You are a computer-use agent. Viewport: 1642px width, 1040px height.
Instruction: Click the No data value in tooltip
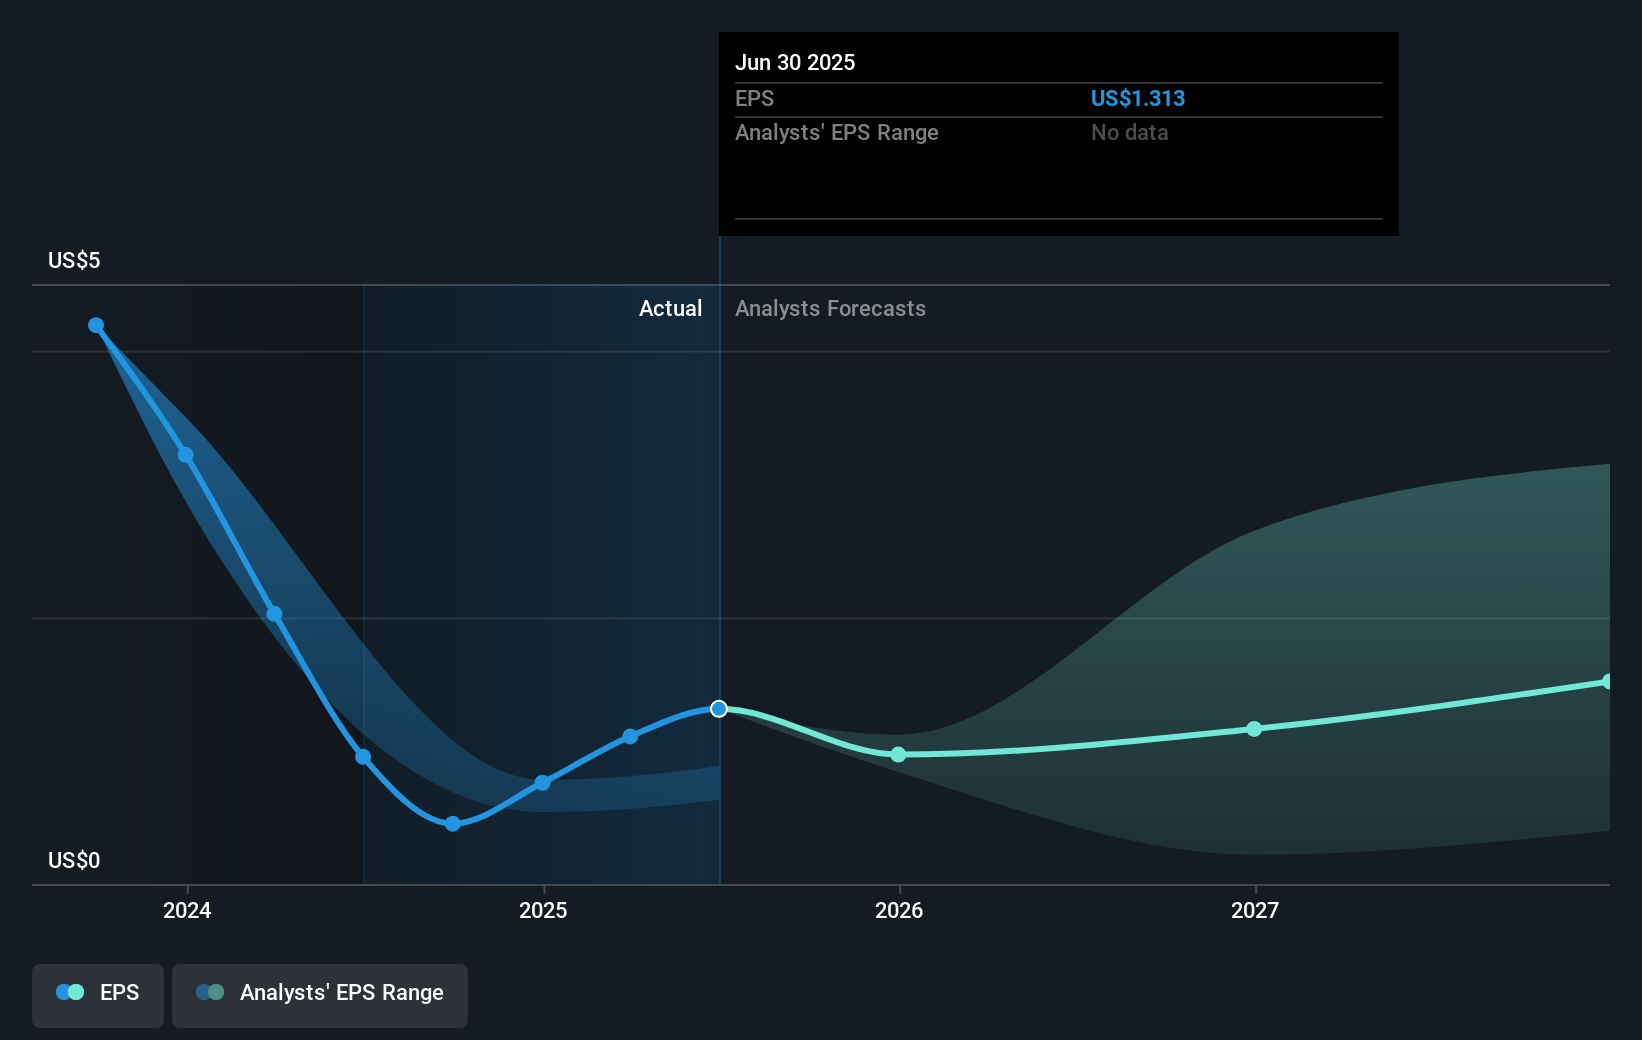[1129, 133]
